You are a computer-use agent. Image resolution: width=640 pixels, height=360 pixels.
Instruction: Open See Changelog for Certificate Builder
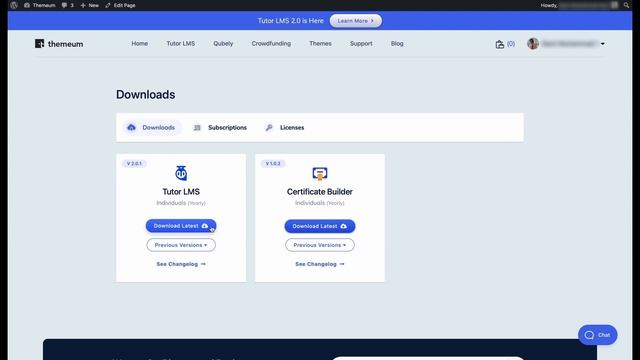[x=320, y=264]
